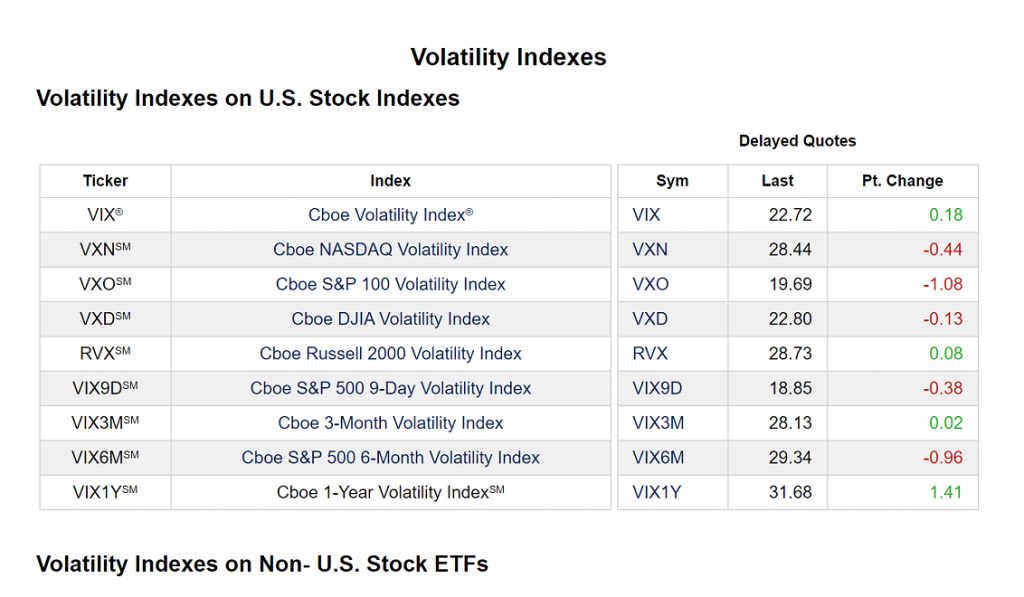The height and width of the screenshot is (597, 1024).
Task: Select the VIX1Y ticker cell
Action: pyautogui.click(x=104, y=492)
